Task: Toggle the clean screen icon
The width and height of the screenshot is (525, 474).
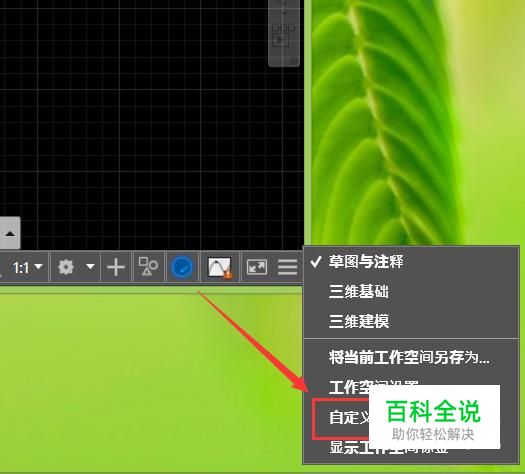Action: pos(257,267)
